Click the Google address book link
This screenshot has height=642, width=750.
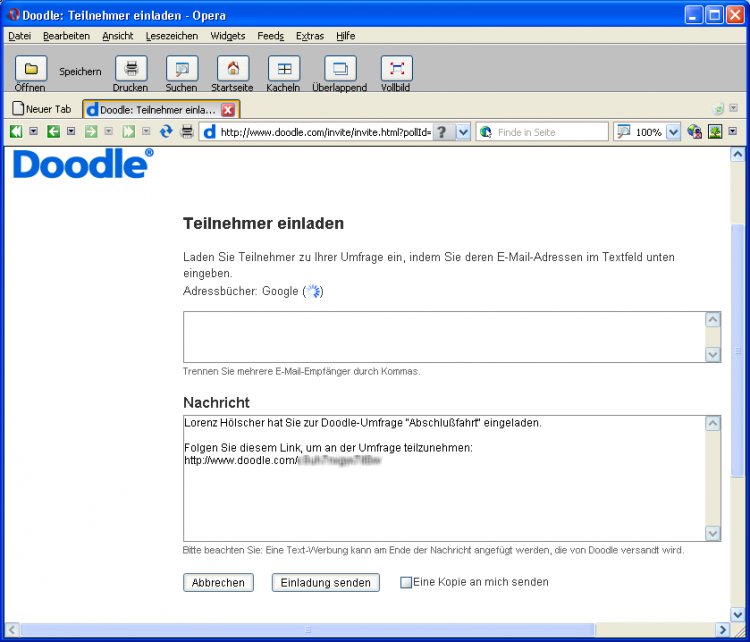pyautogui.click(x=280, y=291)
